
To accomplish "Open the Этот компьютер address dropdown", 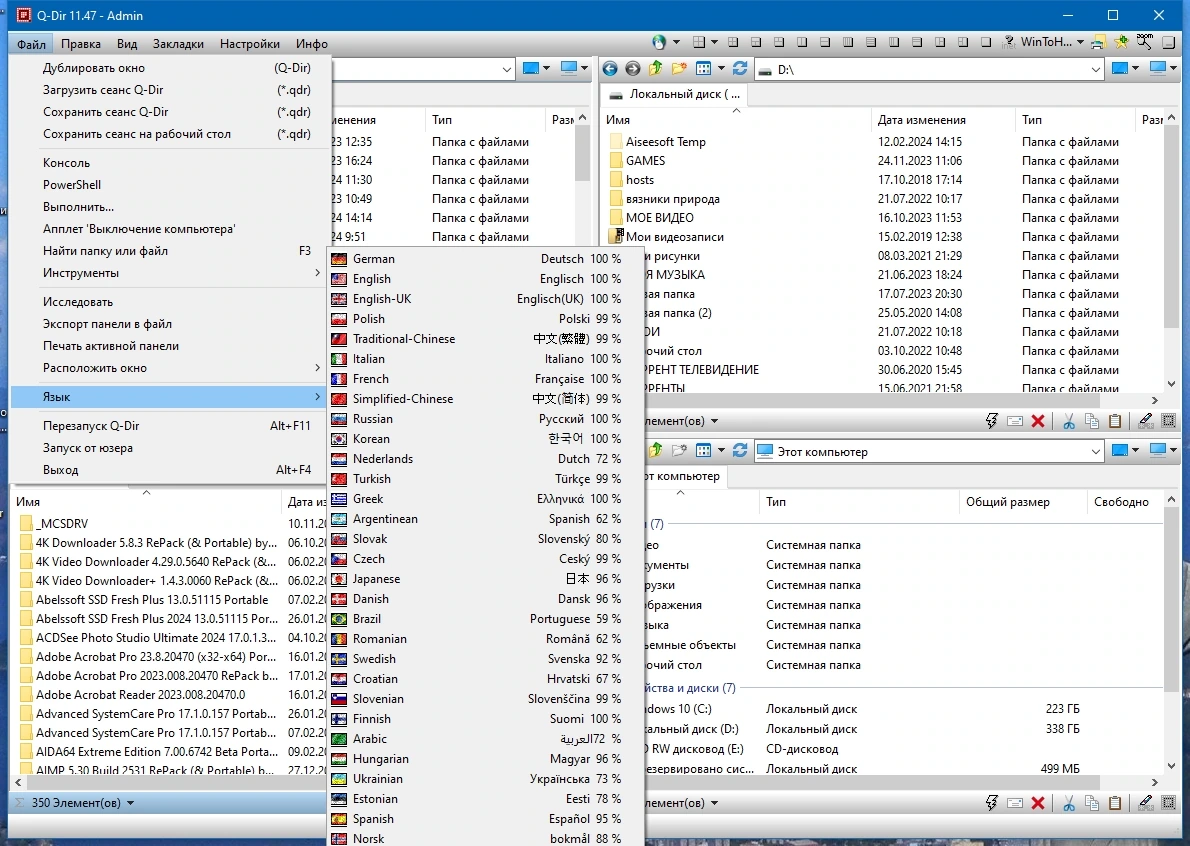I will [x=1095, y=451].
